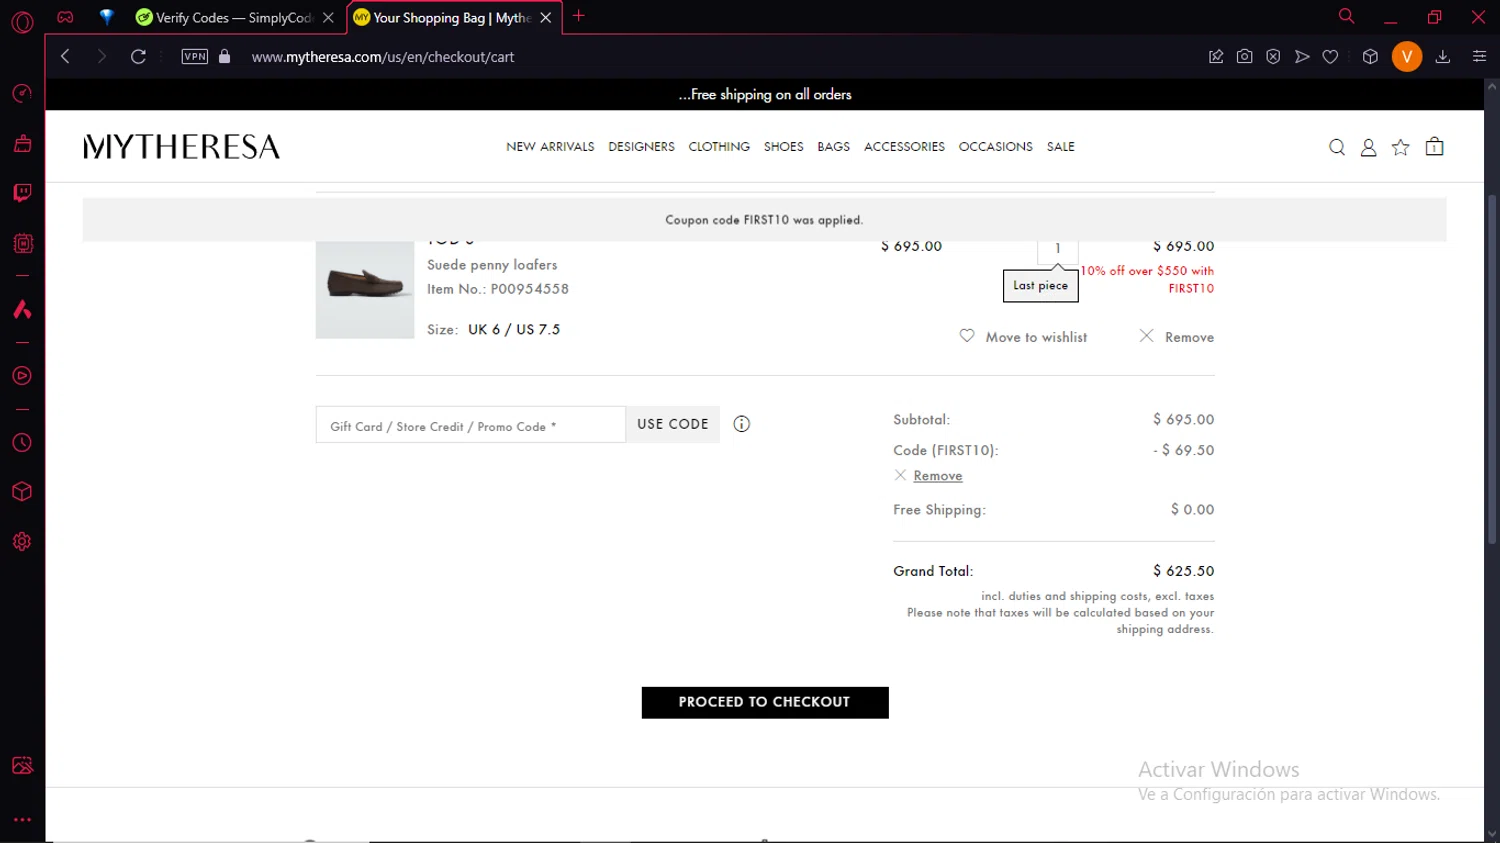This screenshot has height=843, width=1500.
Task: Open the NEW ARRIVALS menu
Action: click(550, 147)
